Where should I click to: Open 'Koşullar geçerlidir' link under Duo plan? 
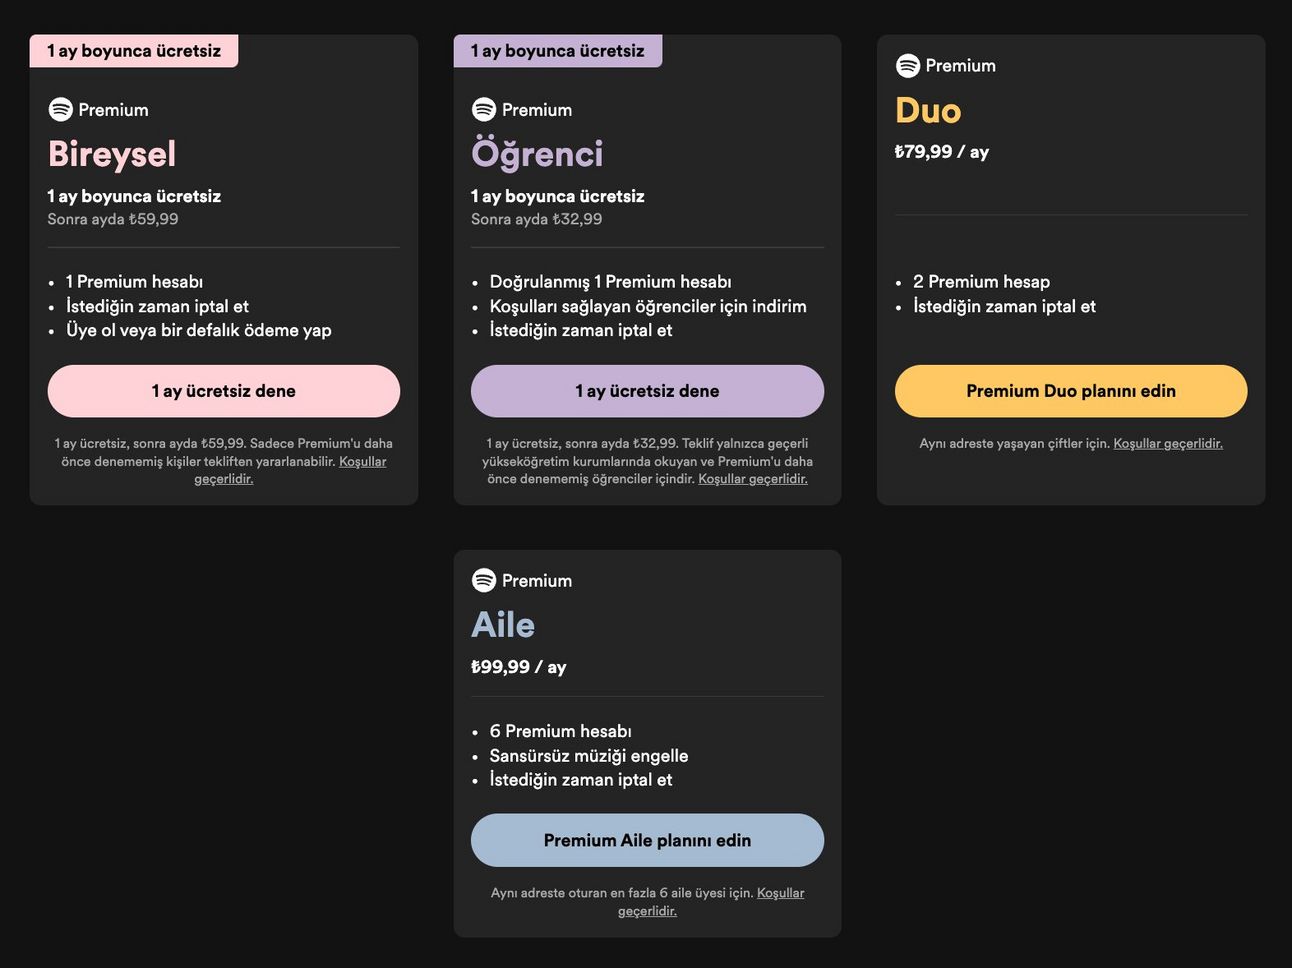pyautogui.click(x=1168, y=443)
